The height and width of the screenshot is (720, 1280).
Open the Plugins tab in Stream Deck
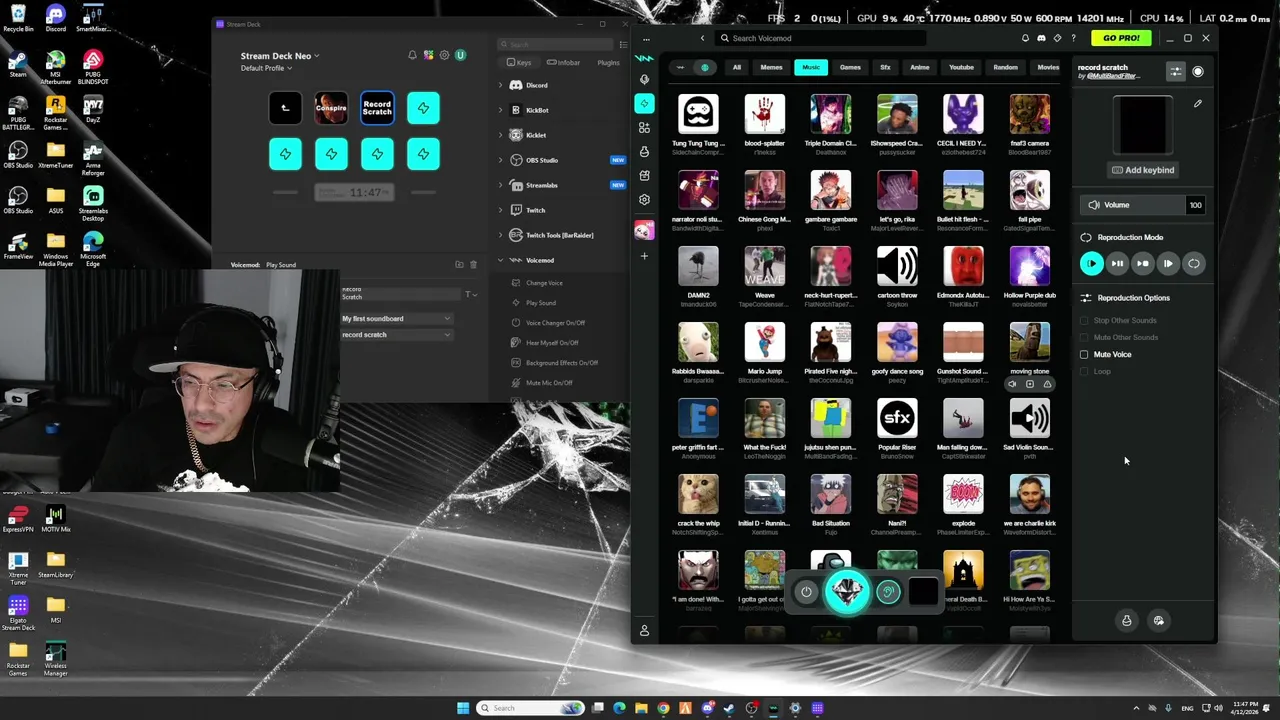tap(608, 63)
